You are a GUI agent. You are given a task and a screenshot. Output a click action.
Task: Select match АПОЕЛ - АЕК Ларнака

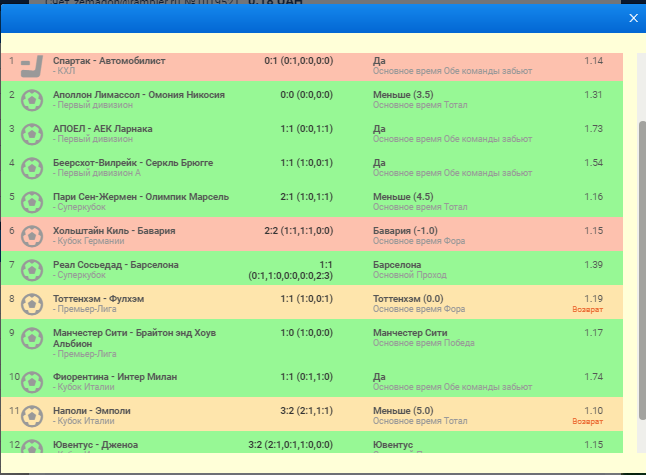103,129
